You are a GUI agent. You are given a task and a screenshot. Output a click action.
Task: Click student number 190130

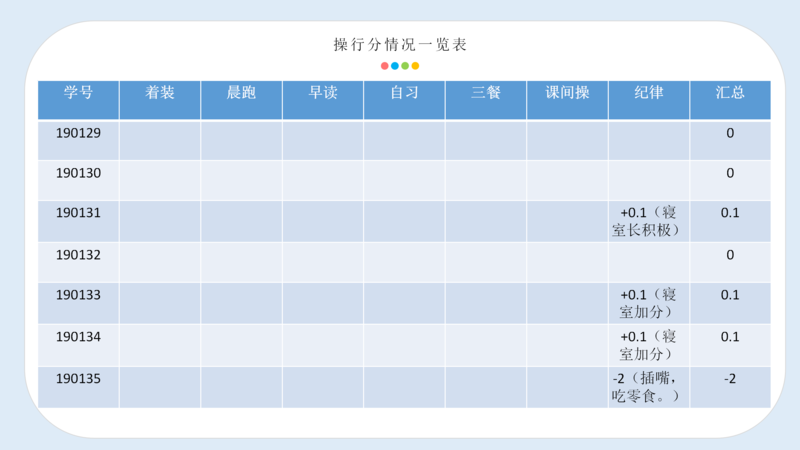pos(79,173)
